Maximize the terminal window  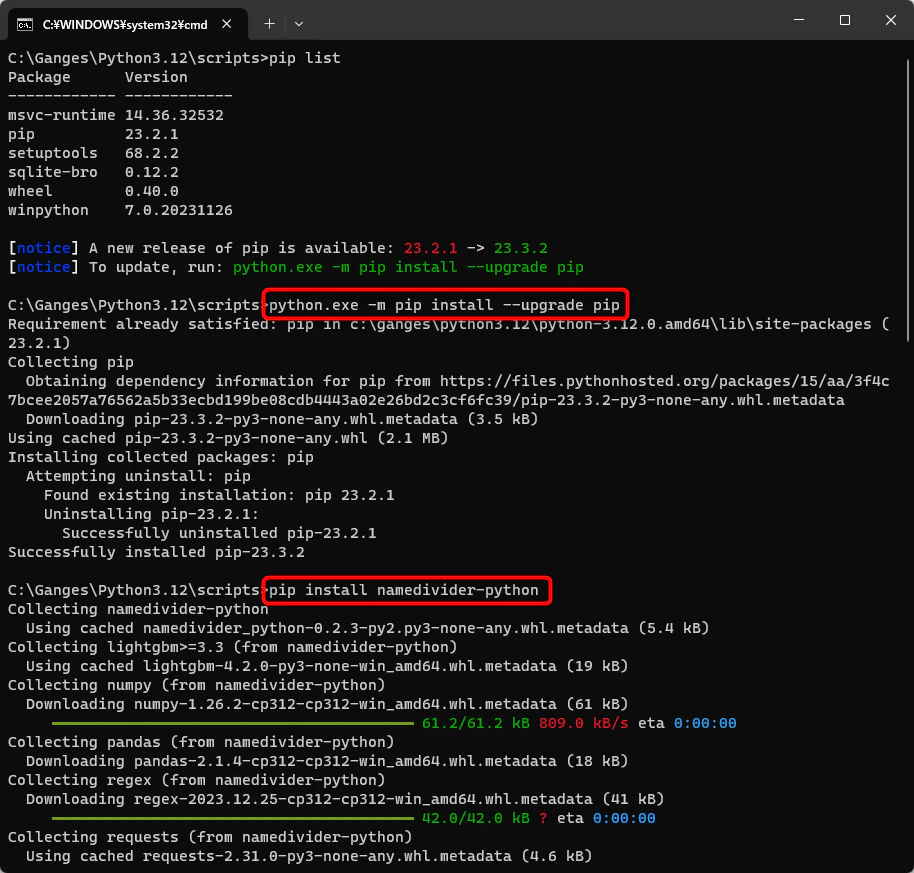pyautogui.click(x=845, y=20)
